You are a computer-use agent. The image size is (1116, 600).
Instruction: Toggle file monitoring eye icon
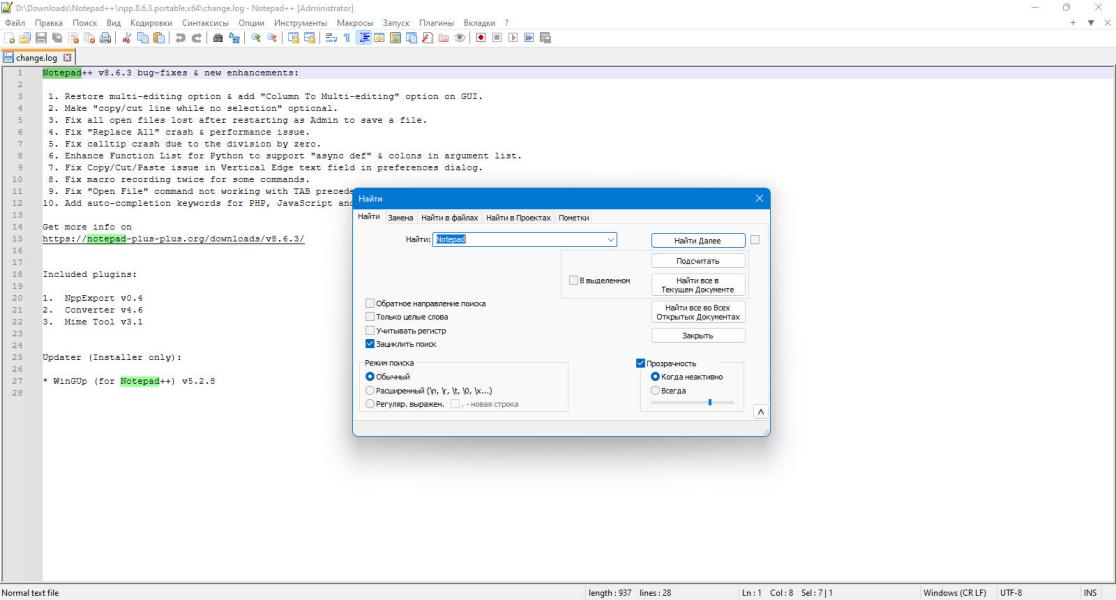[460, 38]
